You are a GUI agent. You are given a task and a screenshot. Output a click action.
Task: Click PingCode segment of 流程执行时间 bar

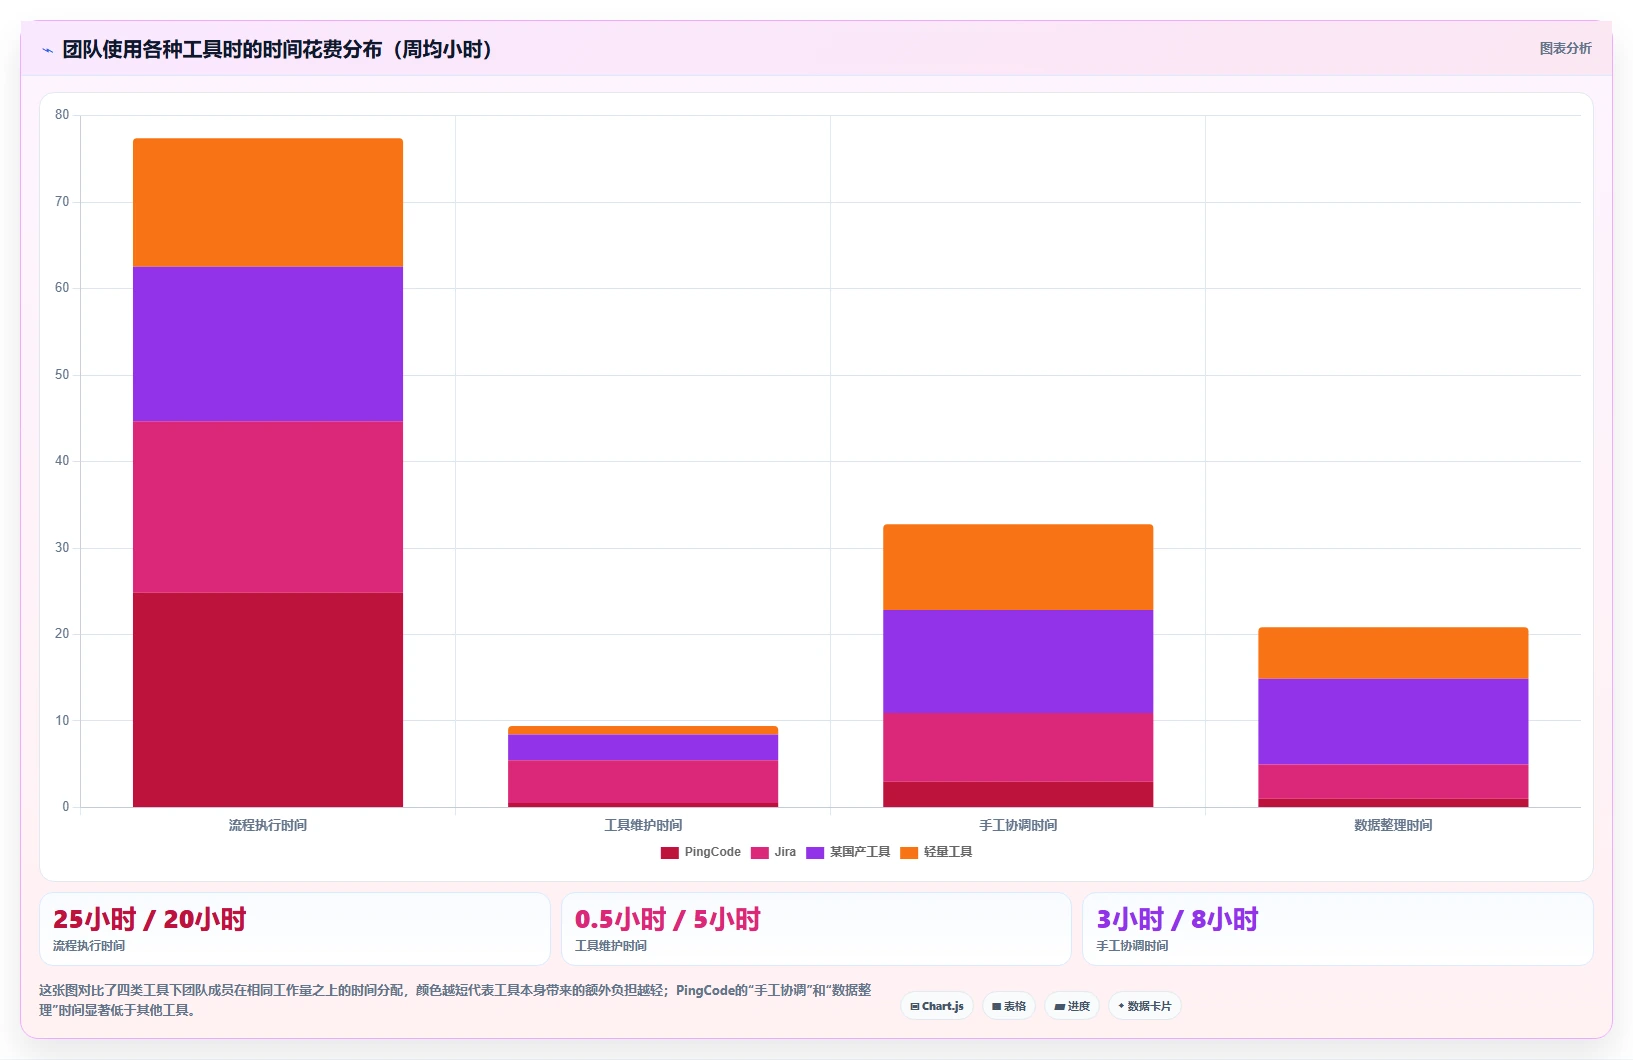268,700
